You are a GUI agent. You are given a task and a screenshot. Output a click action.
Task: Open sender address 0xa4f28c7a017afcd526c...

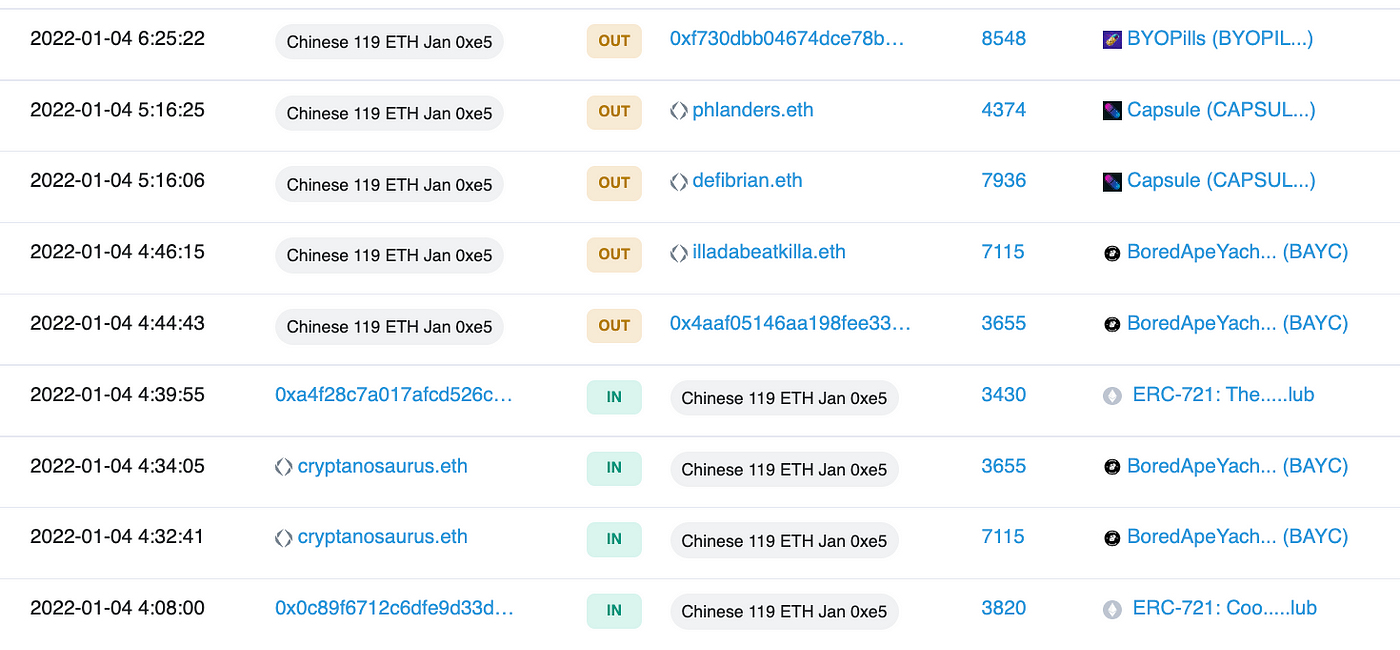click(394, 395)
